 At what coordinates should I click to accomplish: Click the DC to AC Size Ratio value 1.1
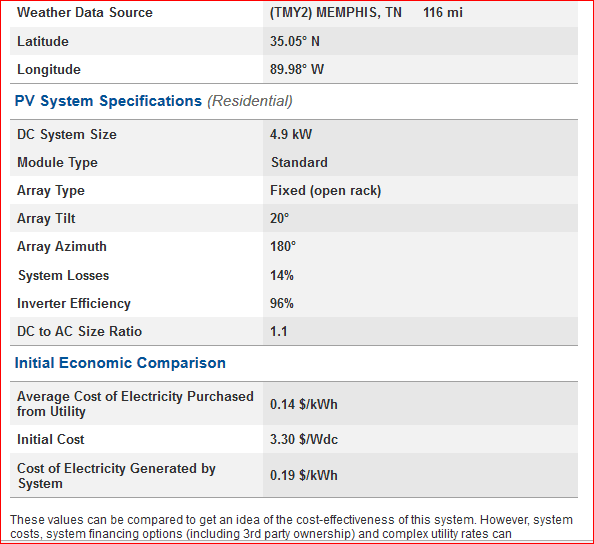coord(278,331)
